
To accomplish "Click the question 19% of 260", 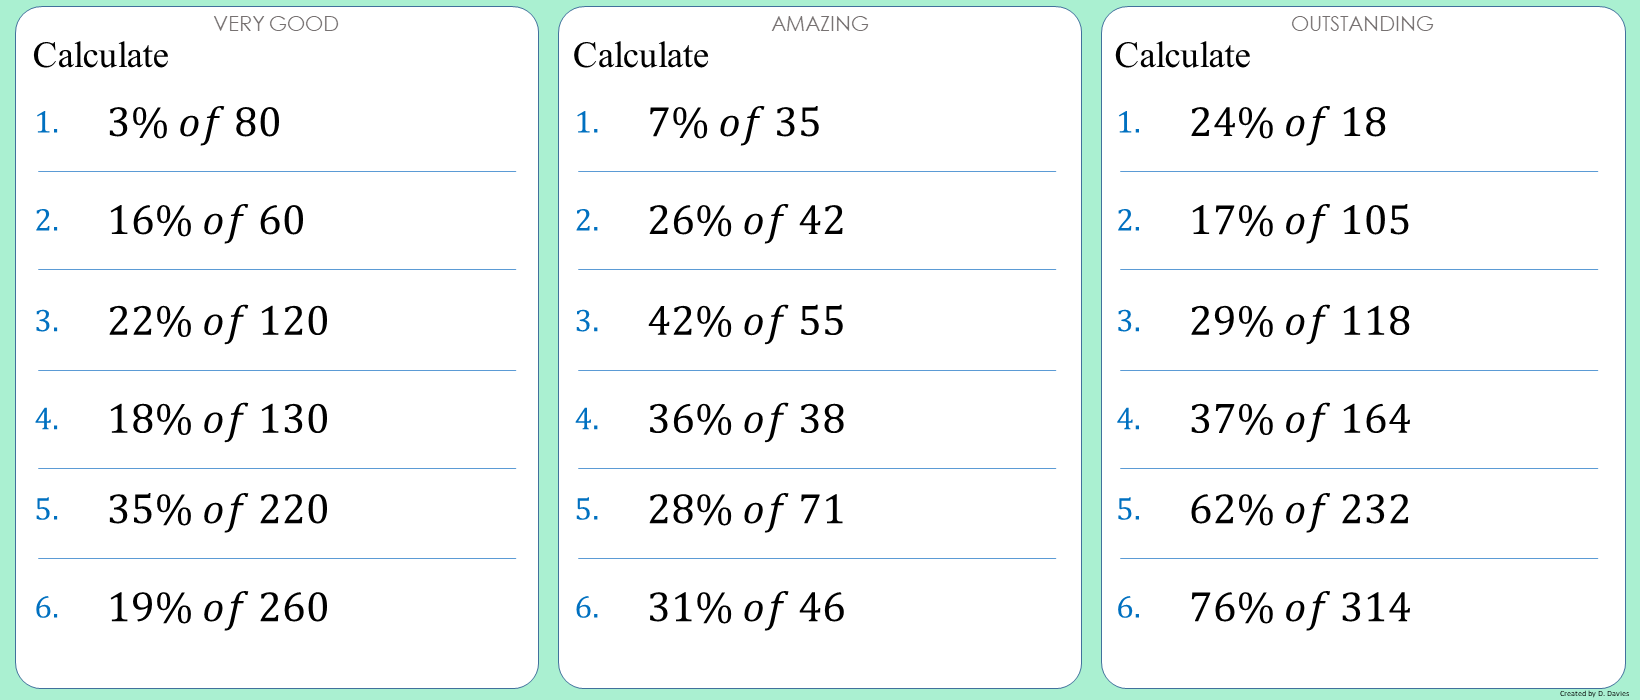I will click(218, 608).
